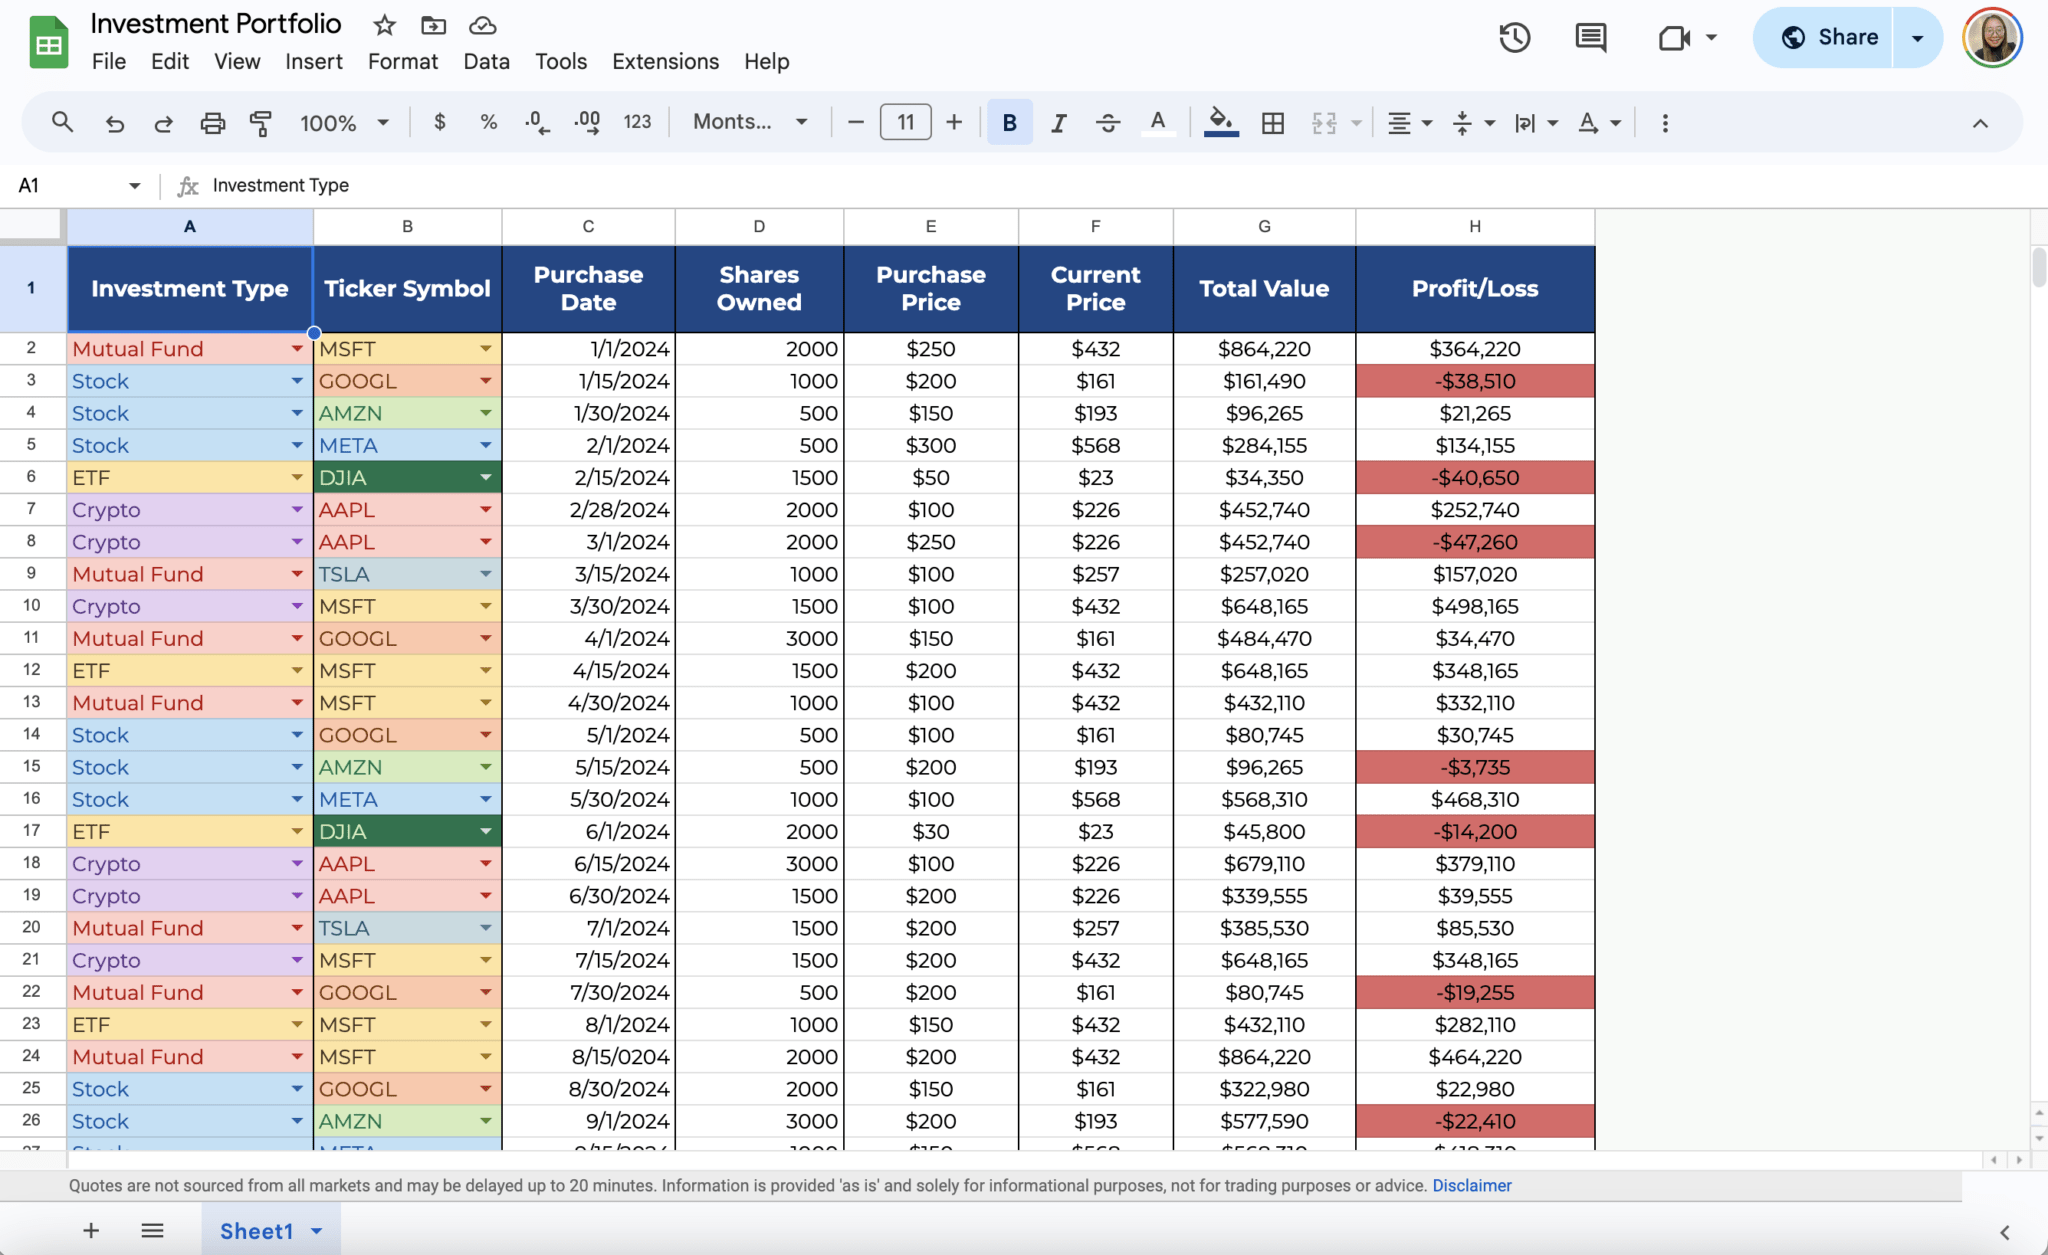Open the Extensions menu
2048x1255 pixels.
(665, 62)
